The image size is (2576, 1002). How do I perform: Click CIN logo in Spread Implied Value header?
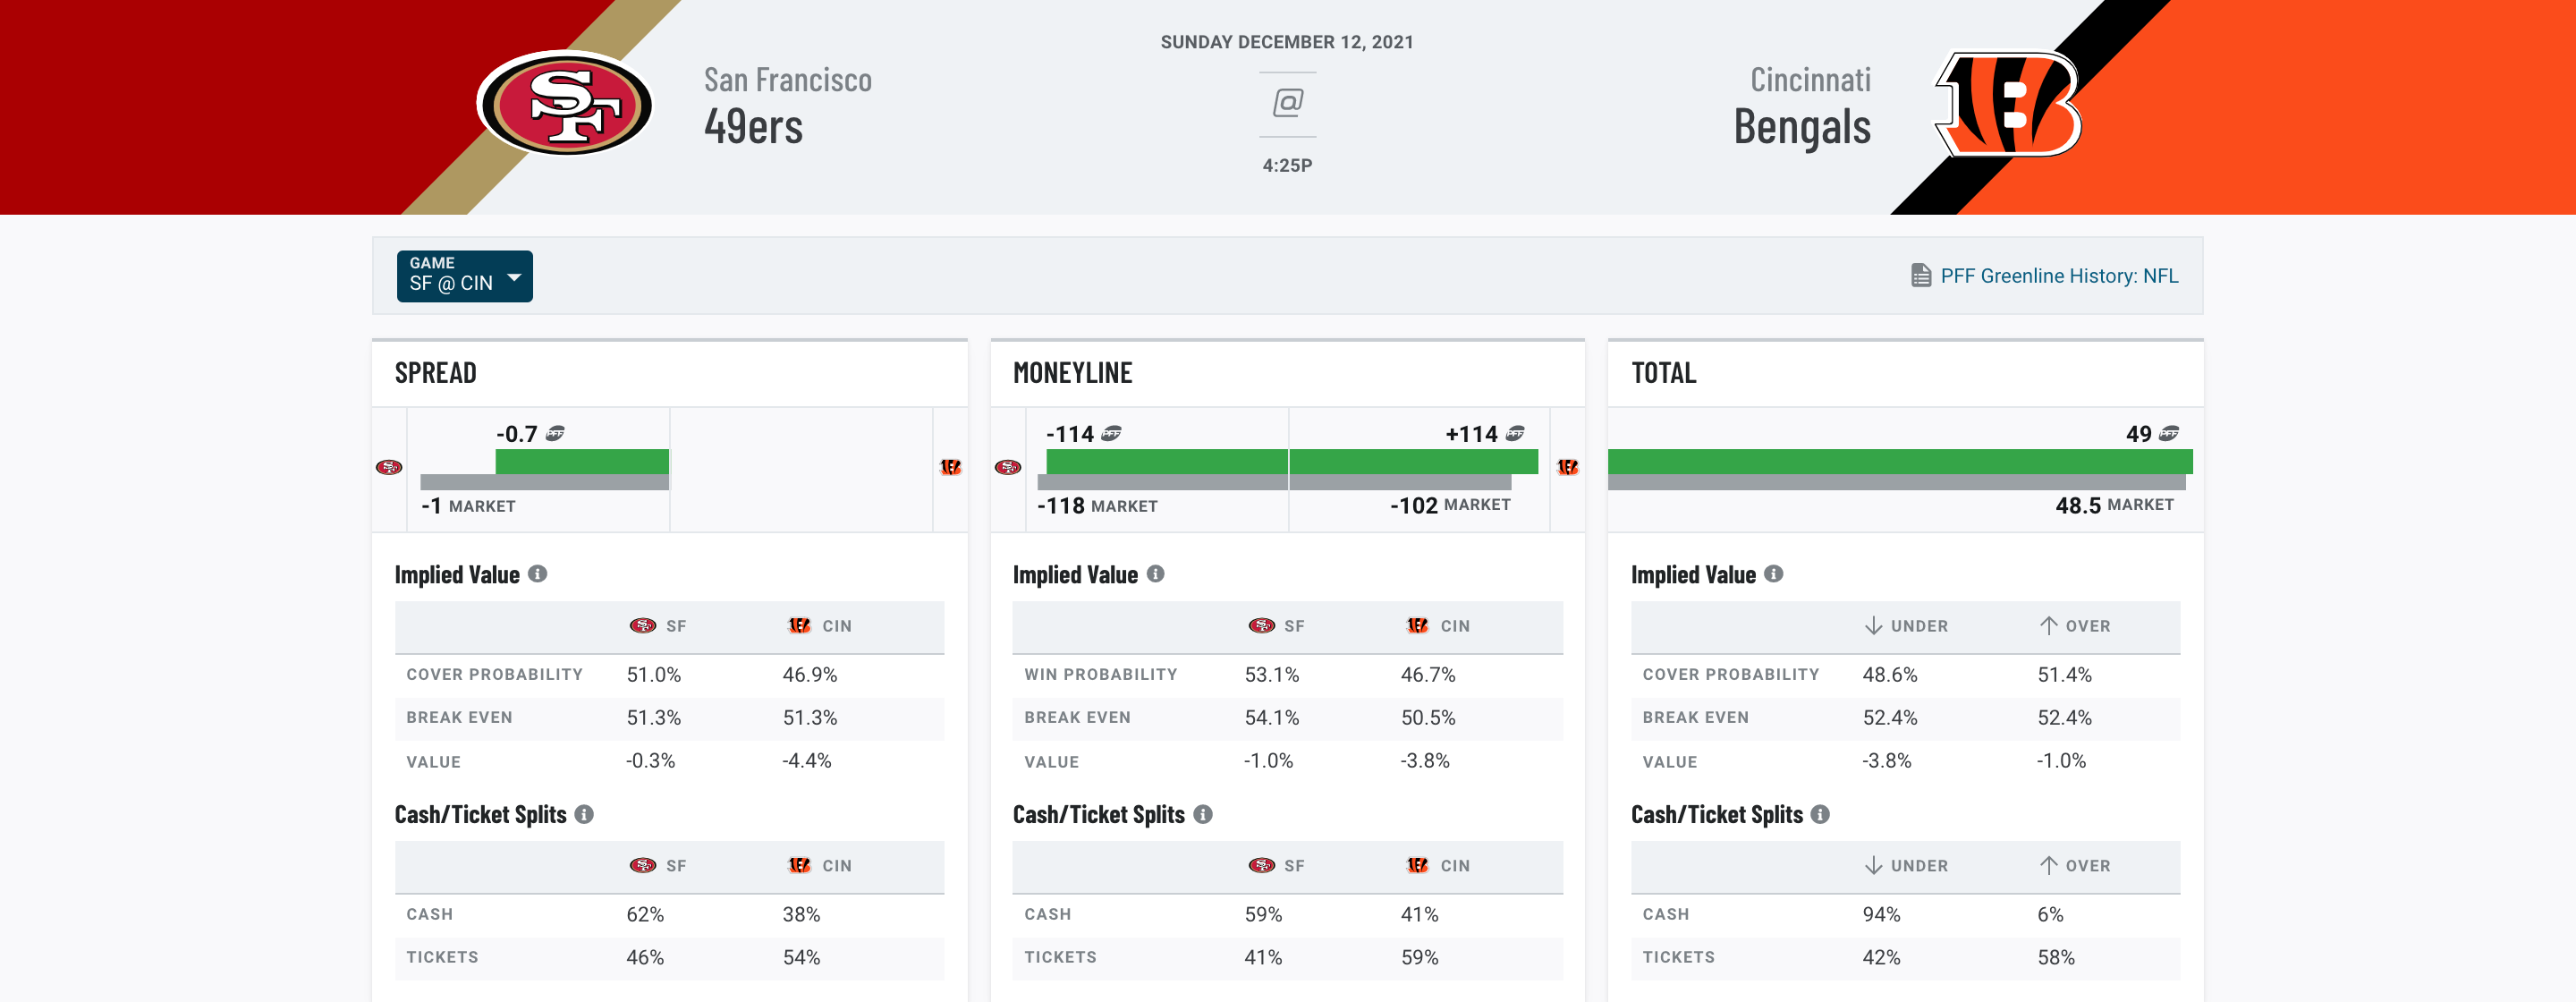[800, 626]
